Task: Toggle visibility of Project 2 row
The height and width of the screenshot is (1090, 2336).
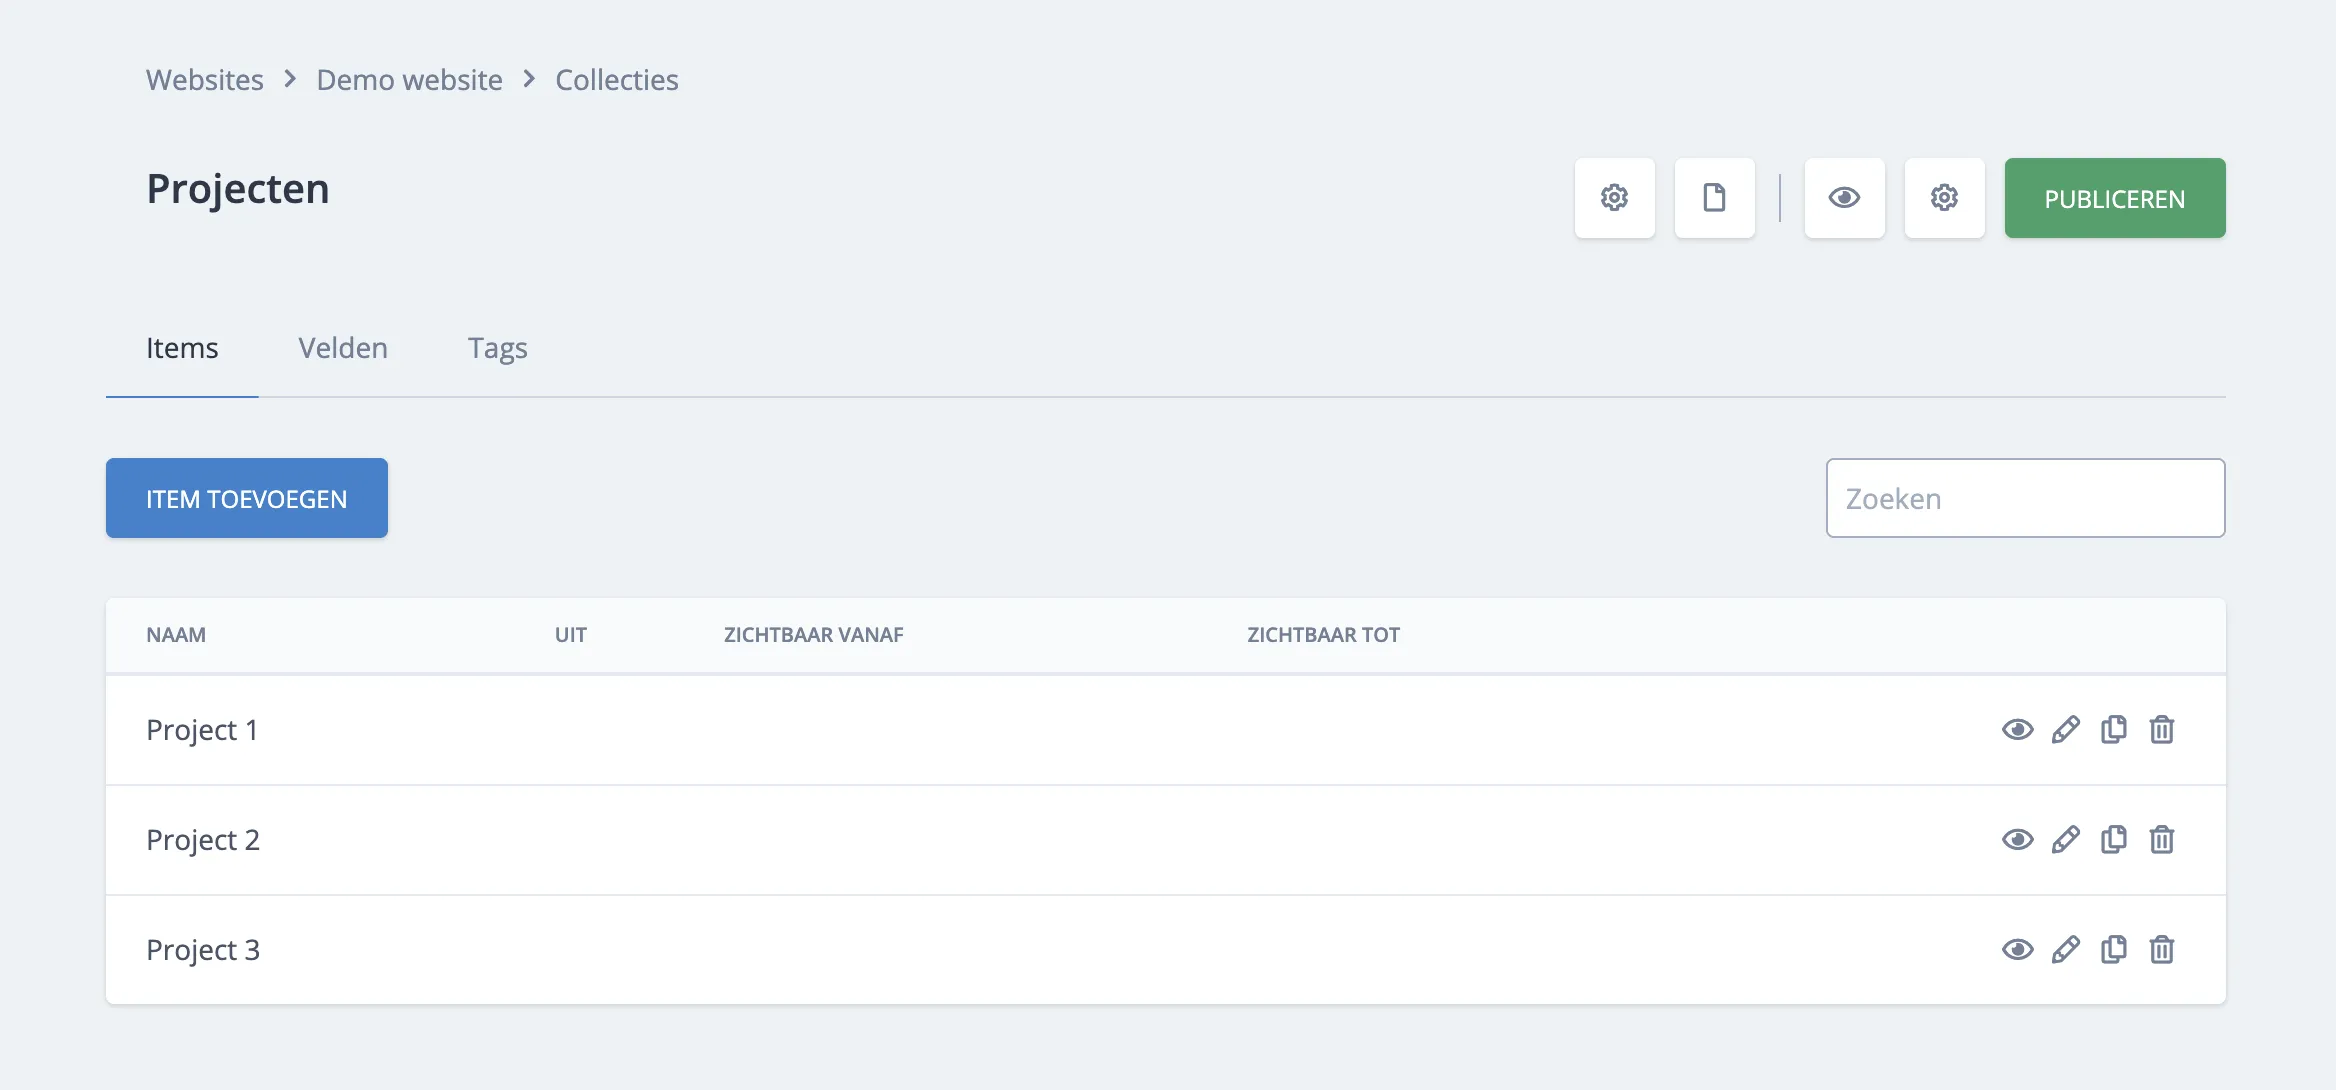Action: [2017, 840]
